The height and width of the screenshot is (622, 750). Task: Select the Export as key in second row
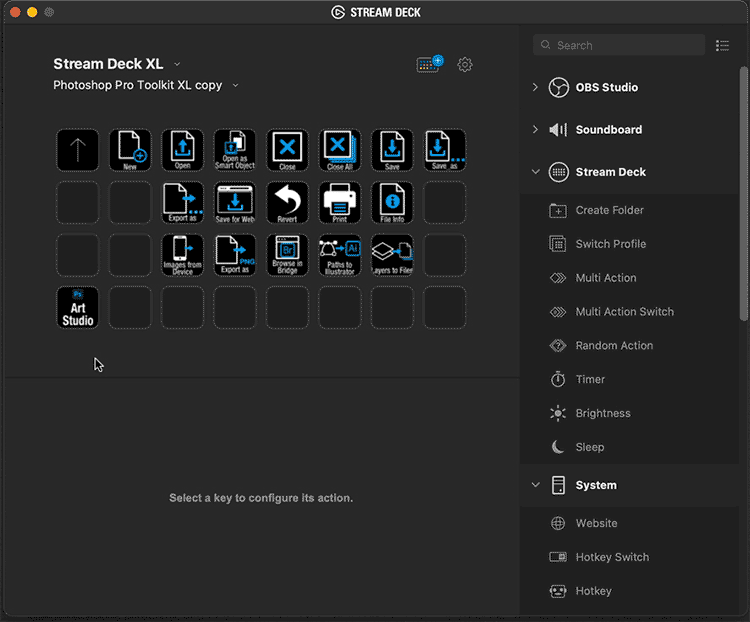182,202
